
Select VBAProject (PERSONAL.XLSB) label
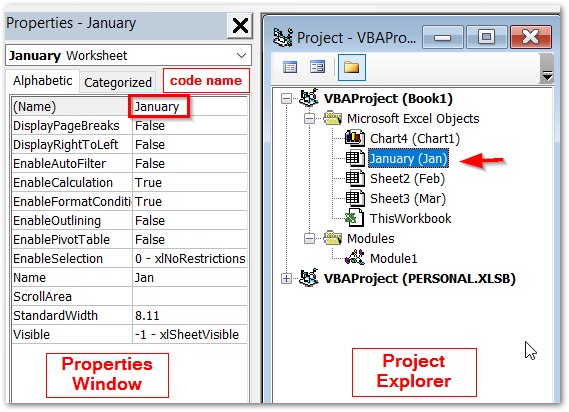tap(419, 278)
